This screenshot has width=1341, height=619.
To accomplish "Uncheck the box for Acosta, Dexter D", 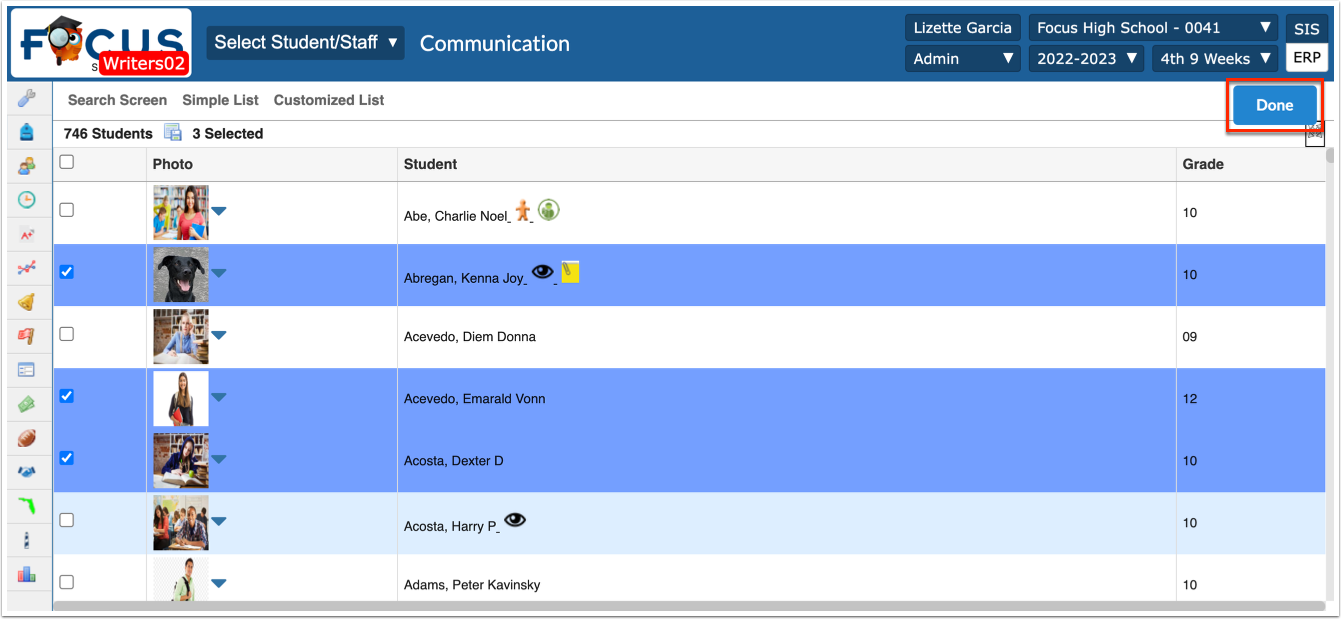I will point(67,458).
